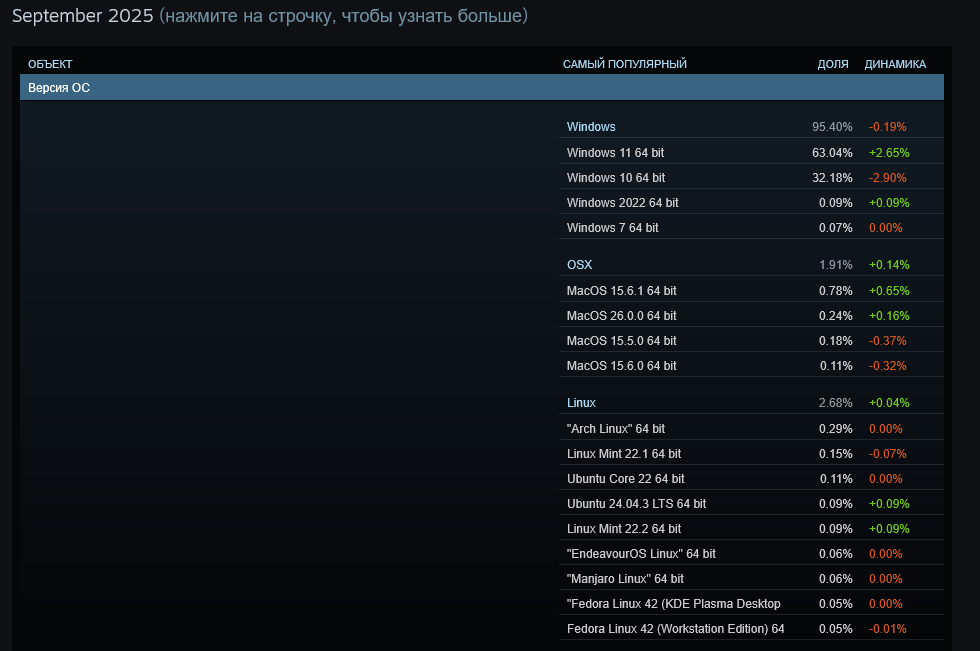
Task: Open the Linux category link
Action: (x=581, y=403)
